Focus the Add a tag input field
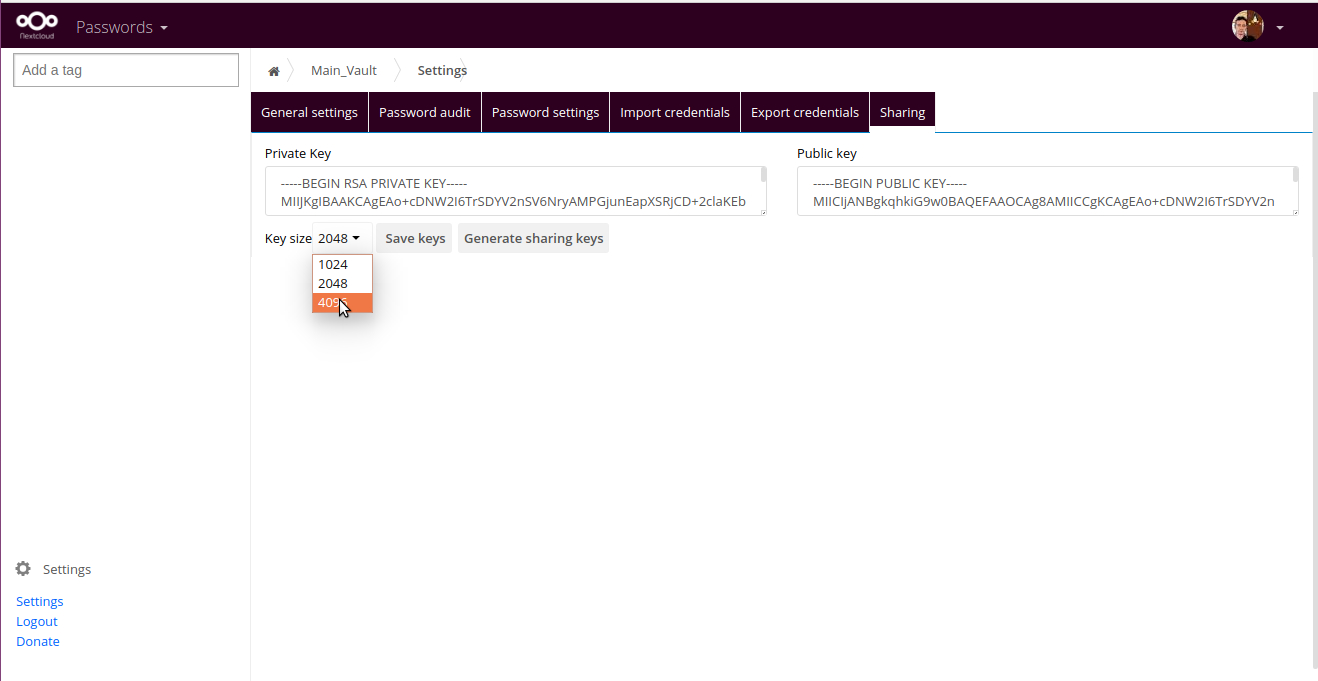The image size is (1318, 681). click(x=126, y=70)
